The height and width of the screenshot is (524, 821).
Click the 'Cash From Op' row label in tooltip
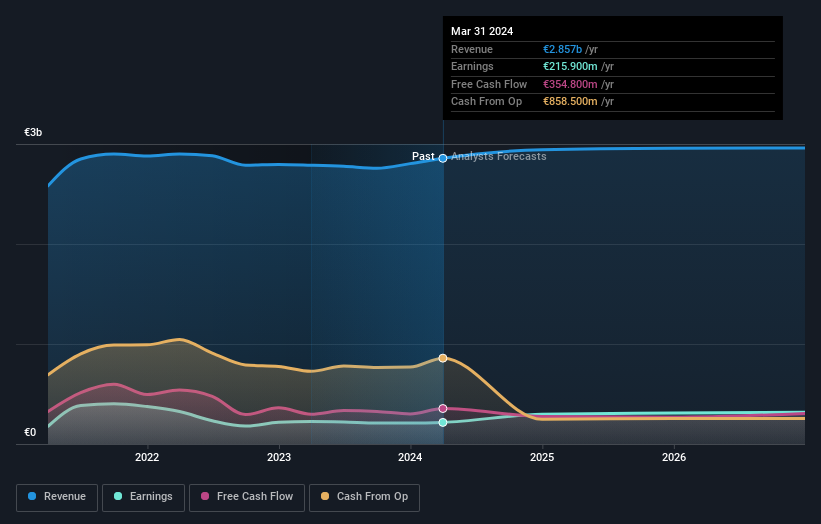486,102
